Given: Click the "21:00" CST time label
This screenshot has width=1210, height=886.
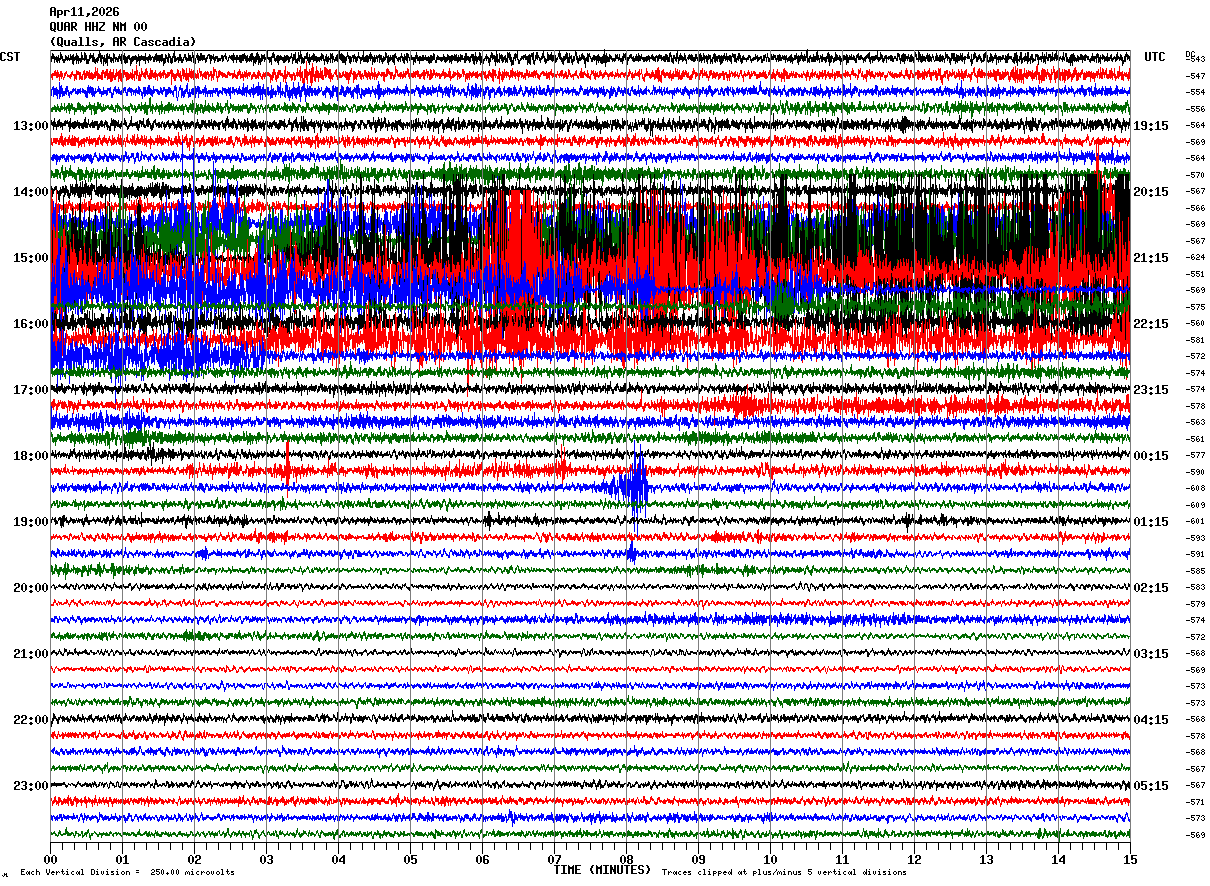Looking at the screenshot, I should coord(31,654).
